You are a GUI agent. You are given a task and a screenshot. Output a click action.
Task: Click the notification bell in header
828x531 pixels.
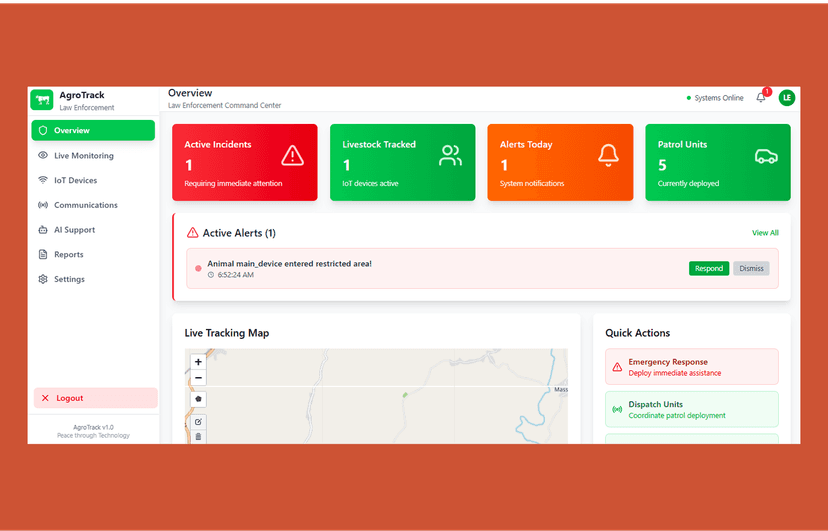pos(761,98)
